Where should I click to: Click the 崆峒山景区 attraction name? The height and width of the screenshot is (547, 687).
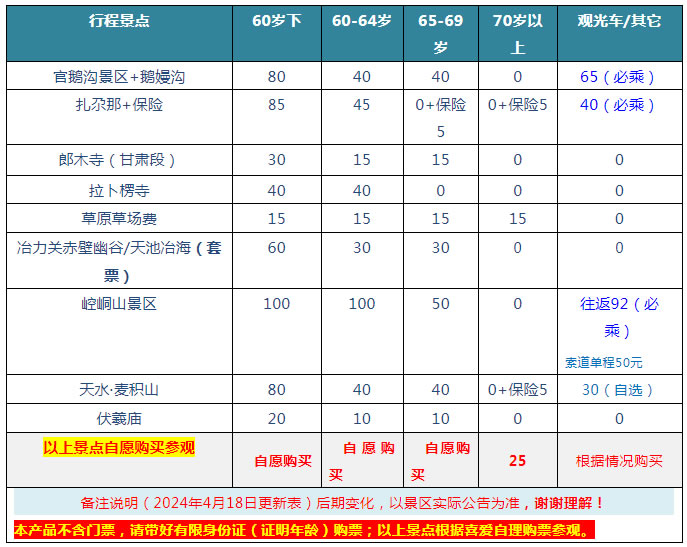119,304
